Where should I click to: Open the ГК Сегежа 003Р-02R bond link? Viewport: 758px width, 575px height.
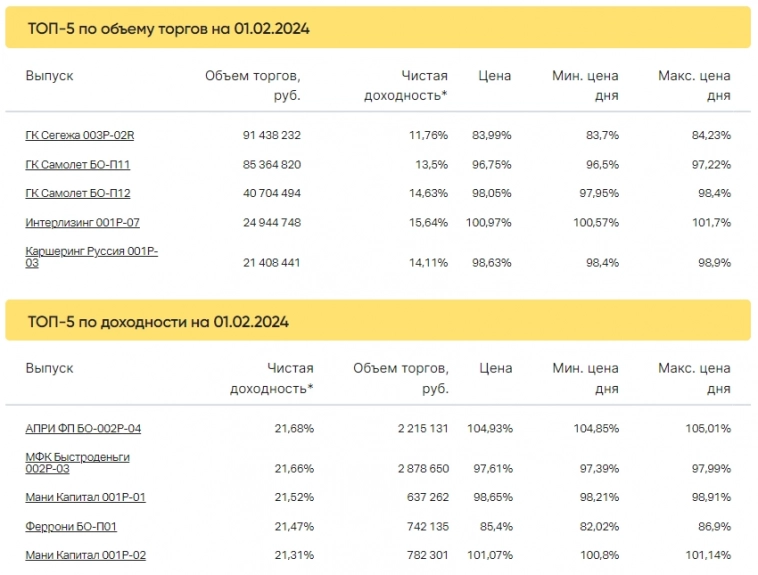pyautogui.click(x=79, y=135)
